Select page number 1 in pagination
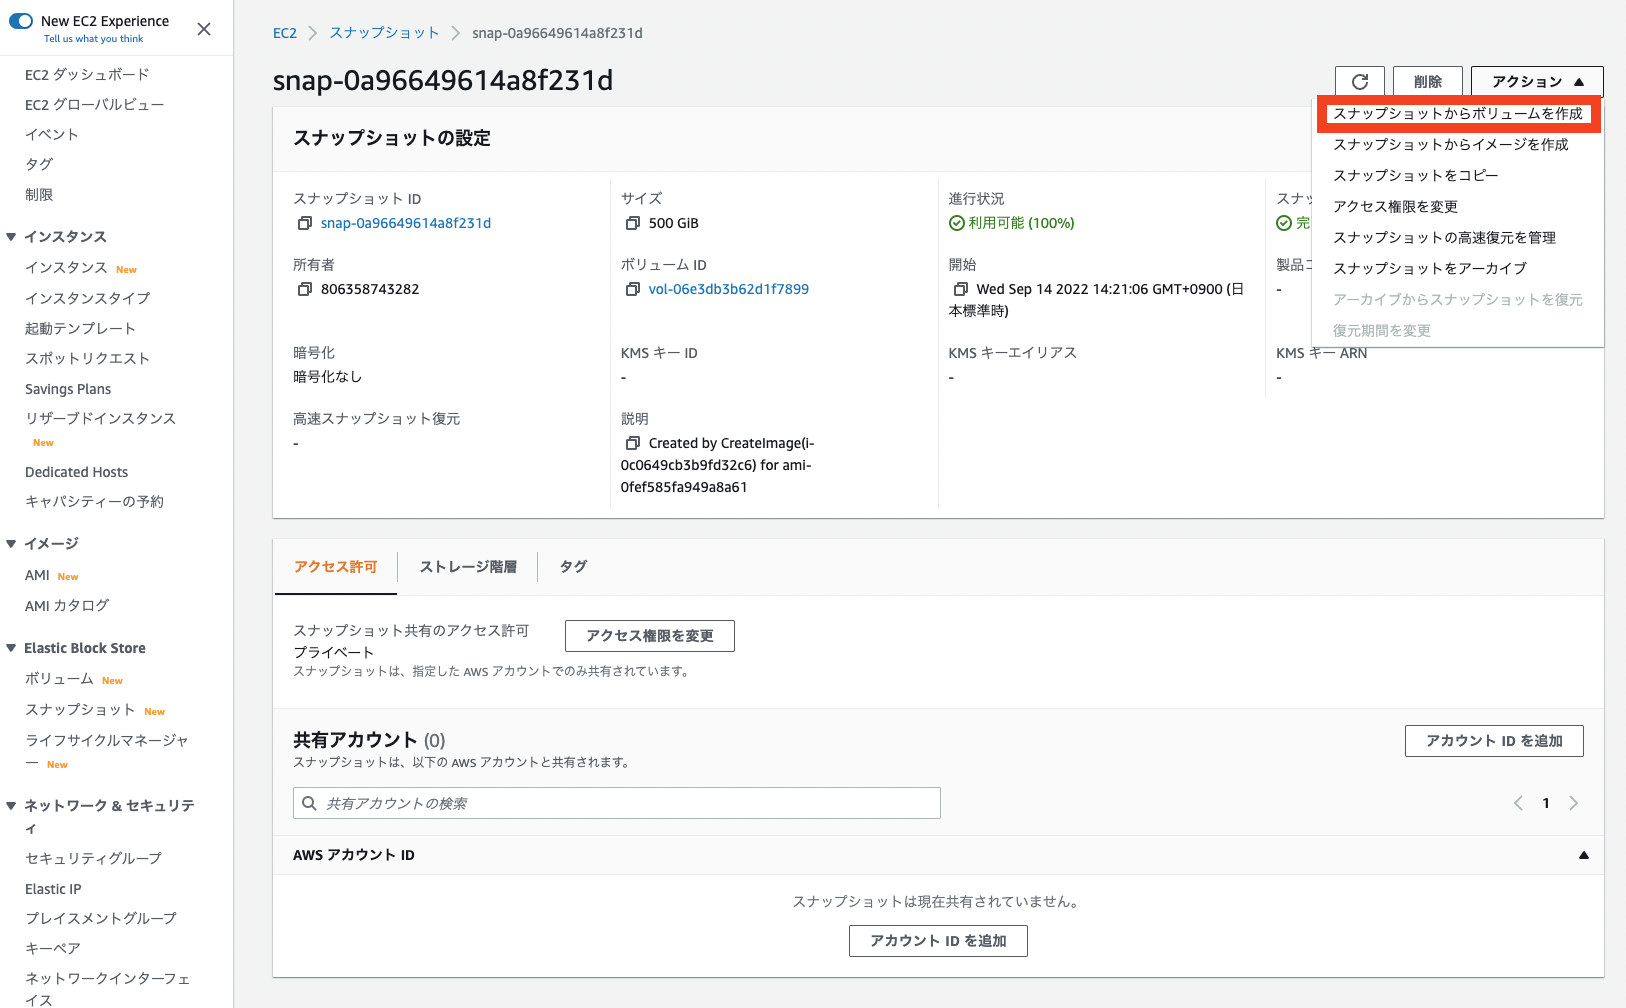Screen dimensions: 1626x1008 click(x=1546, y=803)
